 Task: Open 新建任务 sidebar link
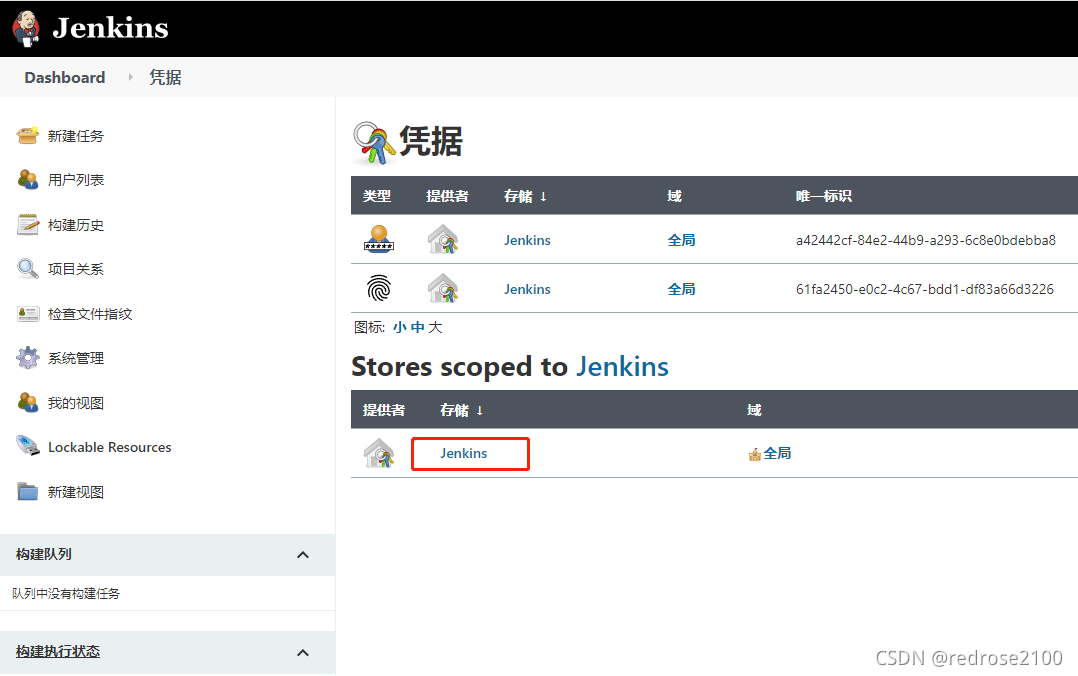[76, 136]
